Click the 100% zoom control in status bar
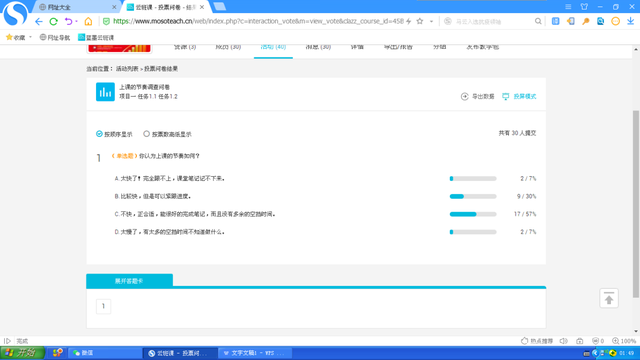Image resolution: width=640 pixels, height=360 pixels. pos(624,341)
